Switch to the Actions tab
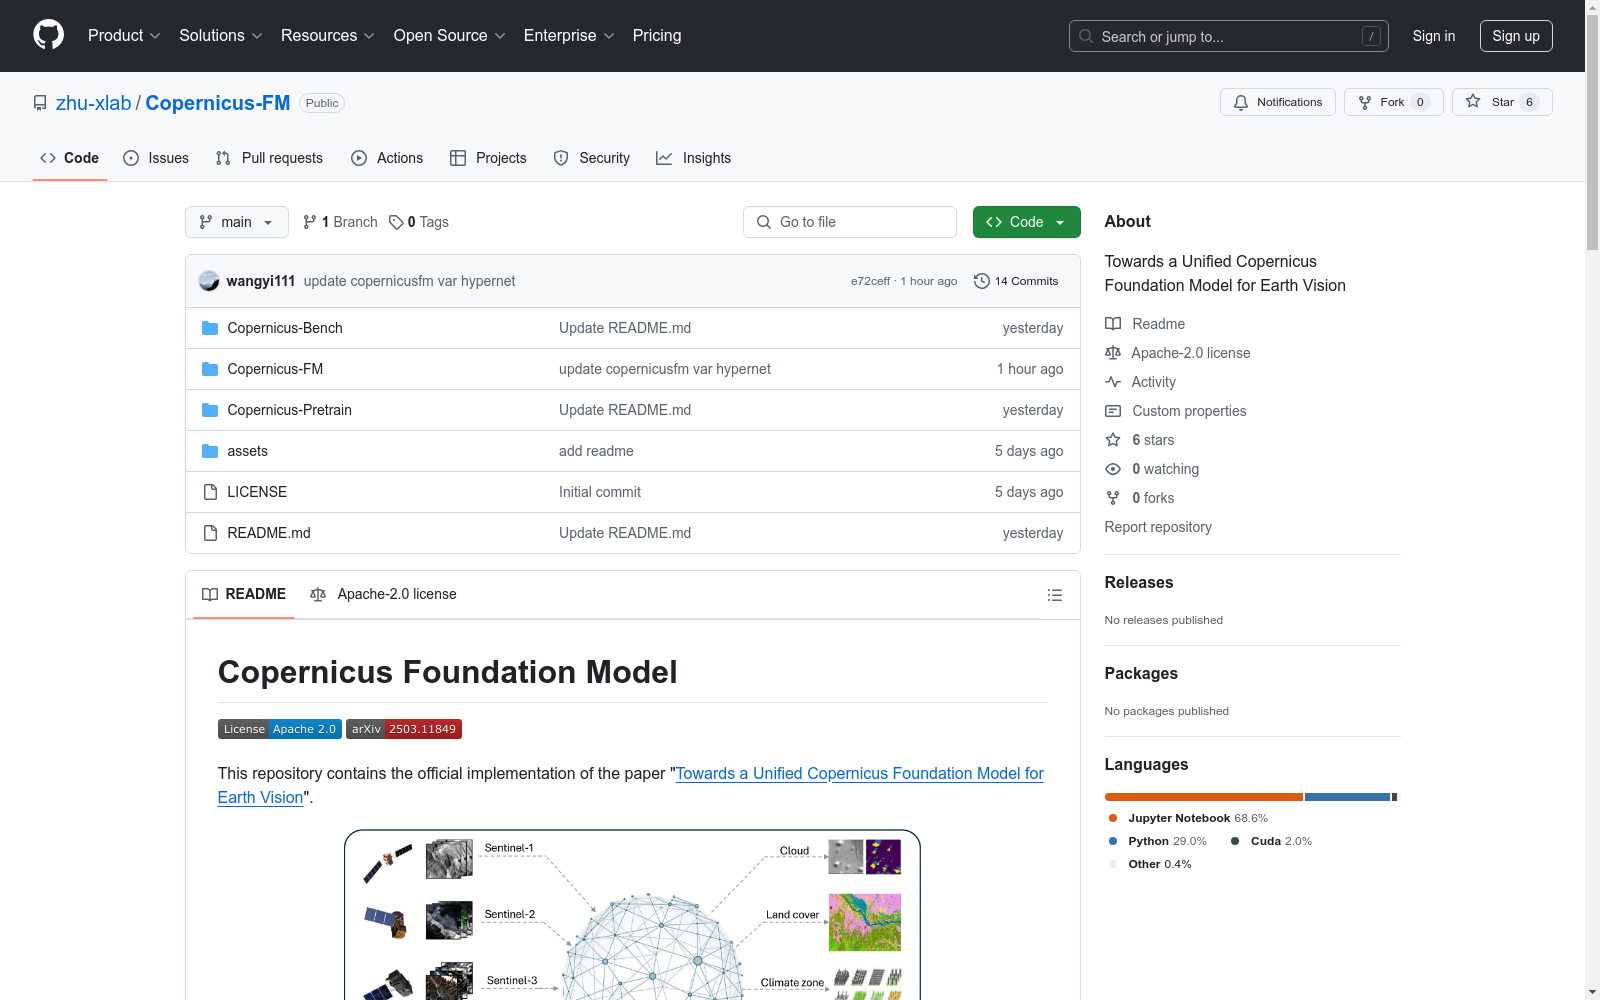This screenshot has width=1600, height=1000. coord(387,158)
